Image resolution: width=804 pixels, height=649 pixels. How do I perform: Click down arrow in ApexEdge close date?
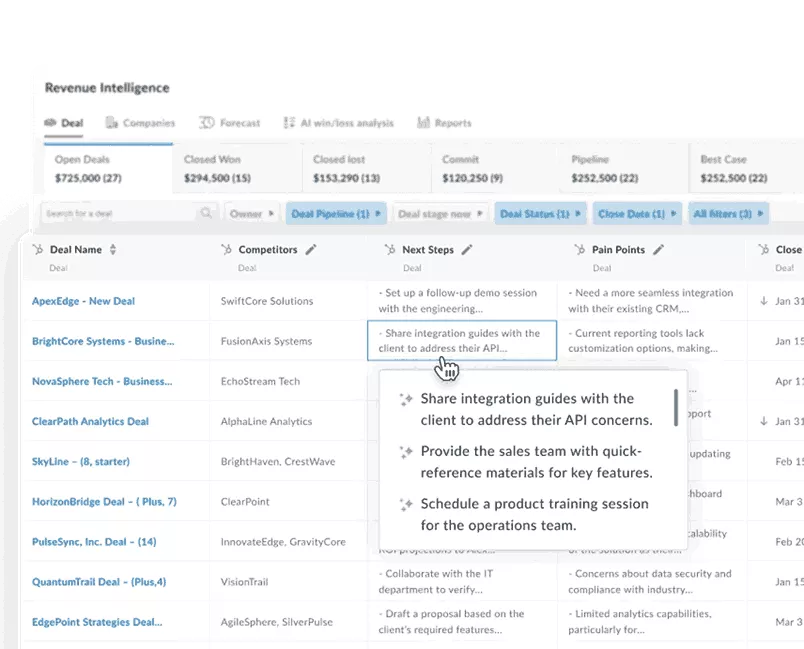click(x=764, y=301)
